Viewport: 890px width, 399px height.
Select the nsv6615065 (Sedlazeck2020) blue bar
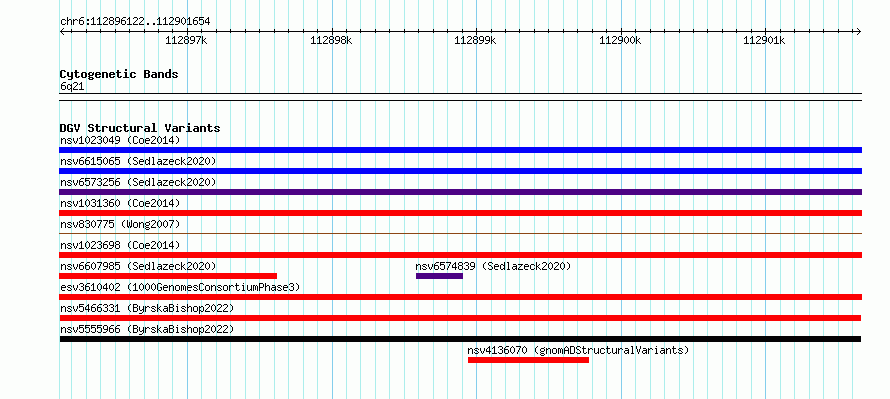click(x=460, y=171)
